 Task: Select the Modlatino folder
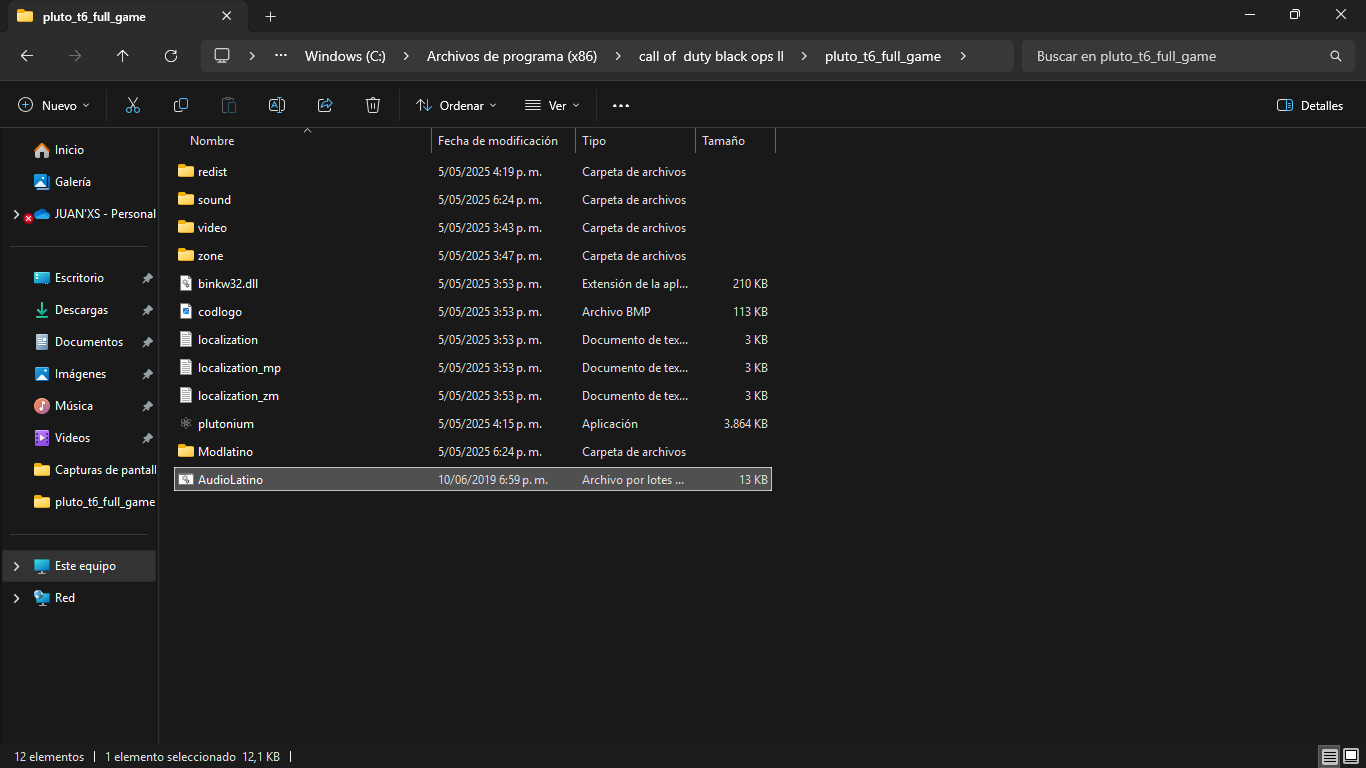tap(473, 452)
